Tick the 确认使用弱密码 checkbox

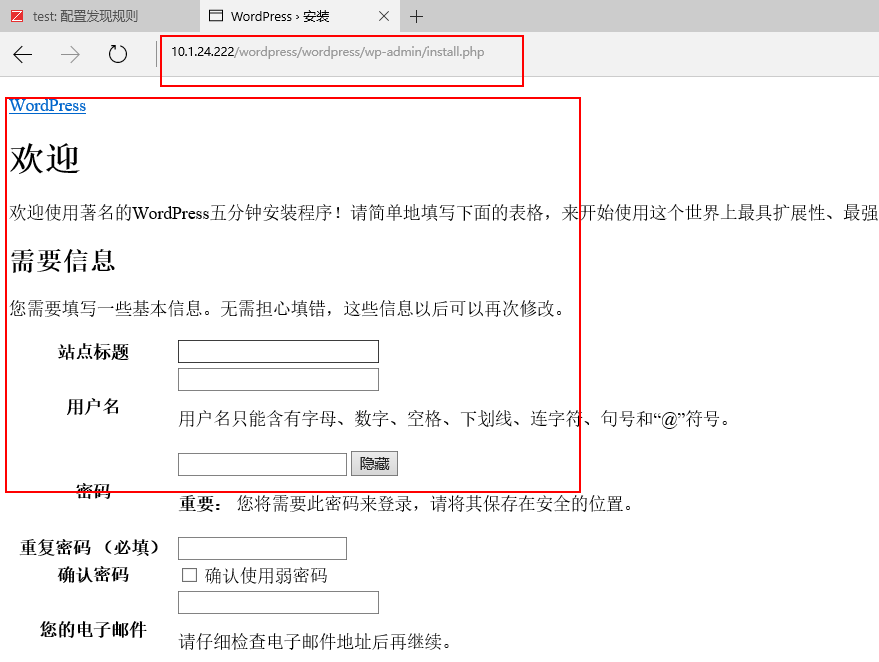[189, 575]
